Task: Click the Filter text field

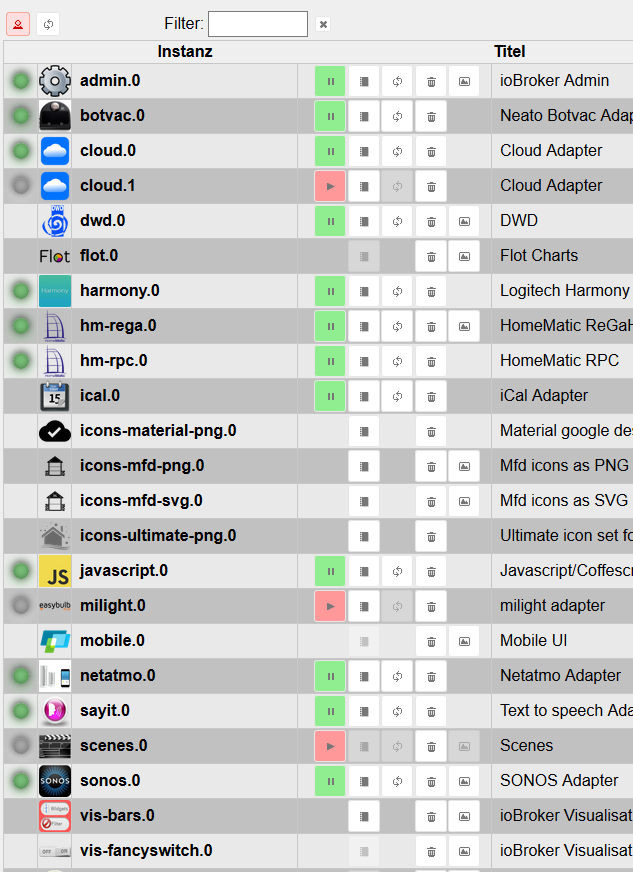Action: coord(258,24)
